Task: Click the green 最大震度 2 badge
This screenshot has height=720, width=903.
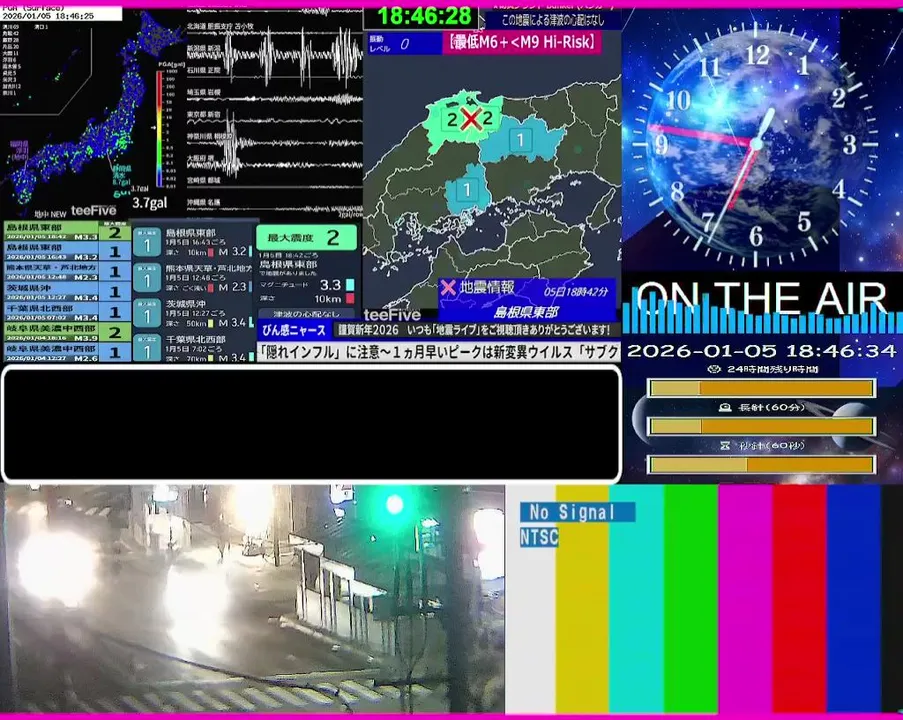Action: (x=306, y=237)
